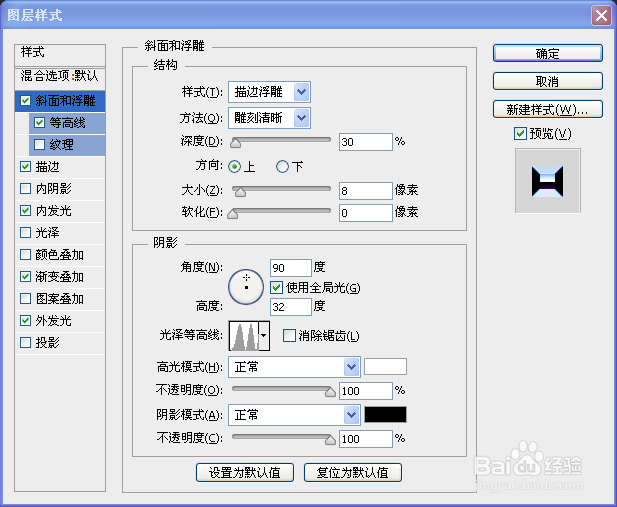Click the 大小 value field
This screenshot has width=617, height=507.
click(366, 191)
